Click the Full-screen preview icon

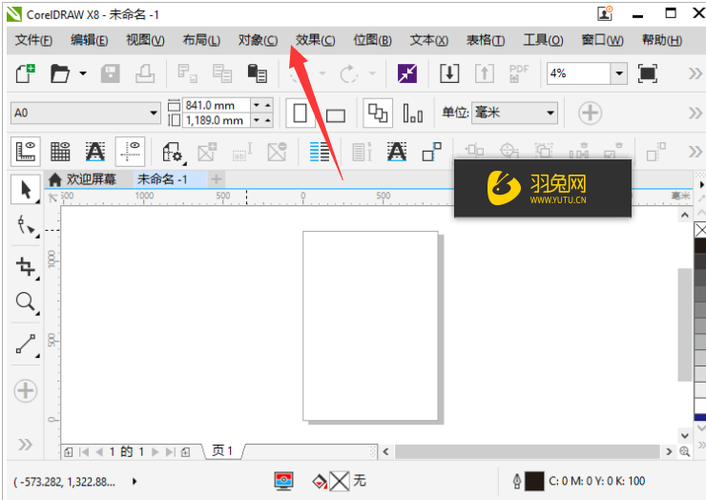tap(647, 73)
